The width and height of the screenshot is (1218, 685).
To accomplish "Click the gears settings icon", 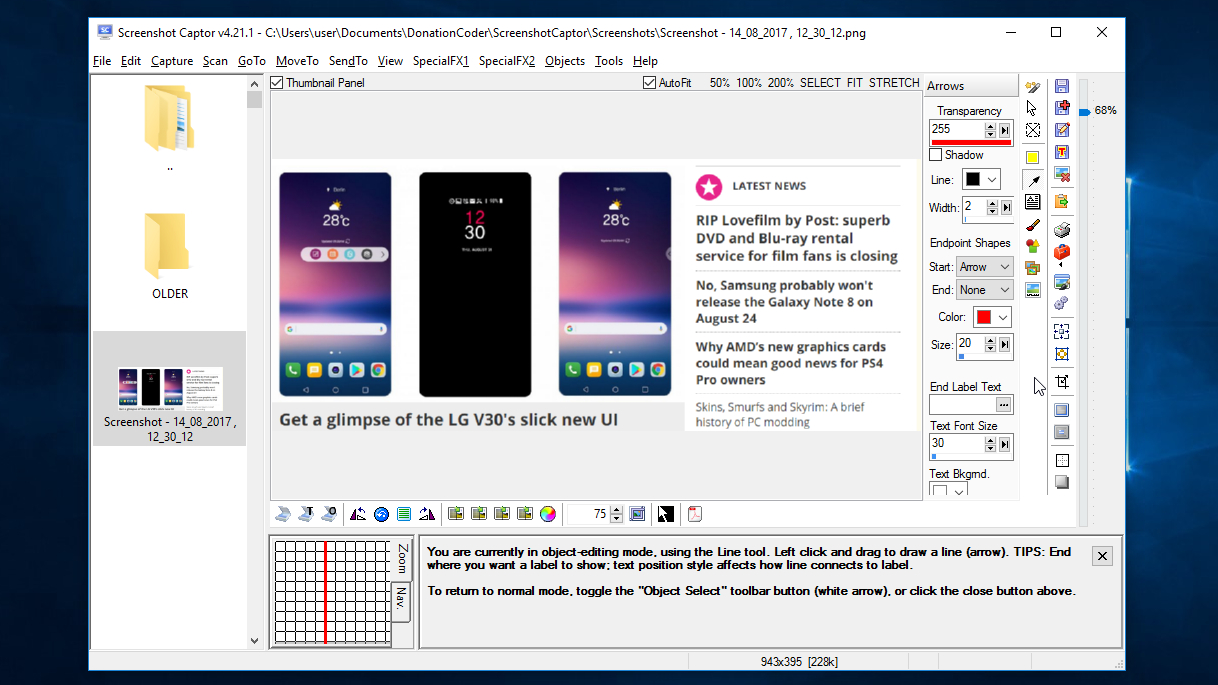I will (x=1062, y=302).
